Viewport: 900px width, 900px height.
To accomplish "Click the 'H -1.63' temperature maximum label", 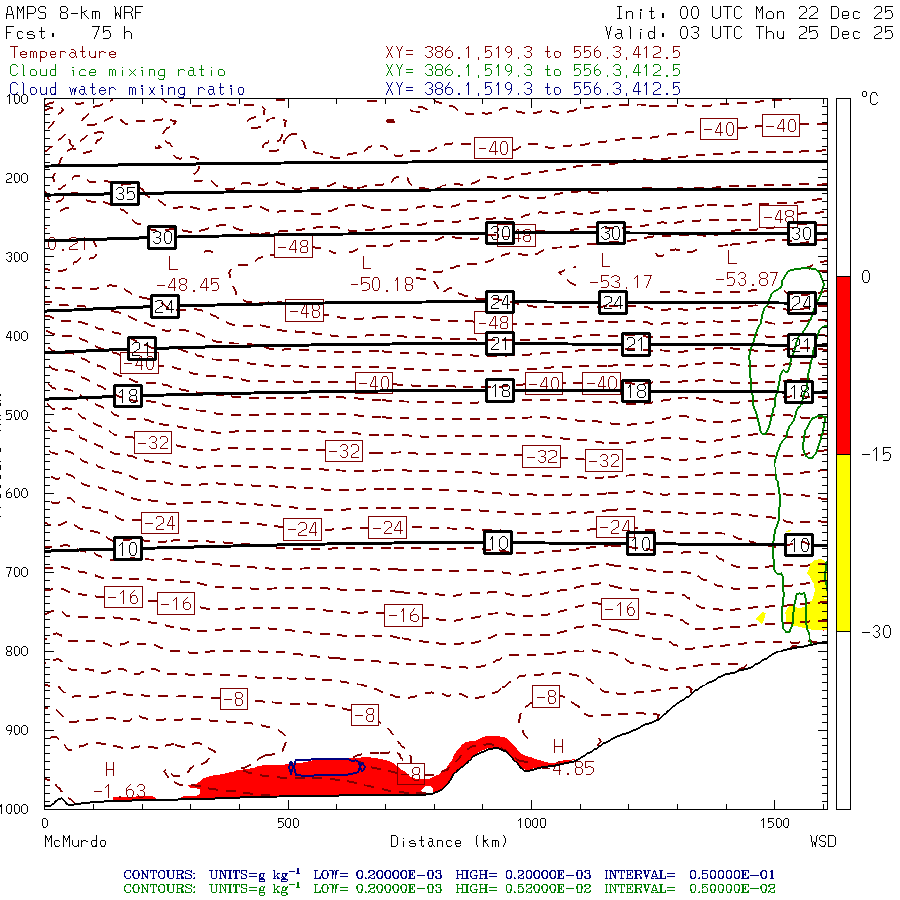I will 119,780.
